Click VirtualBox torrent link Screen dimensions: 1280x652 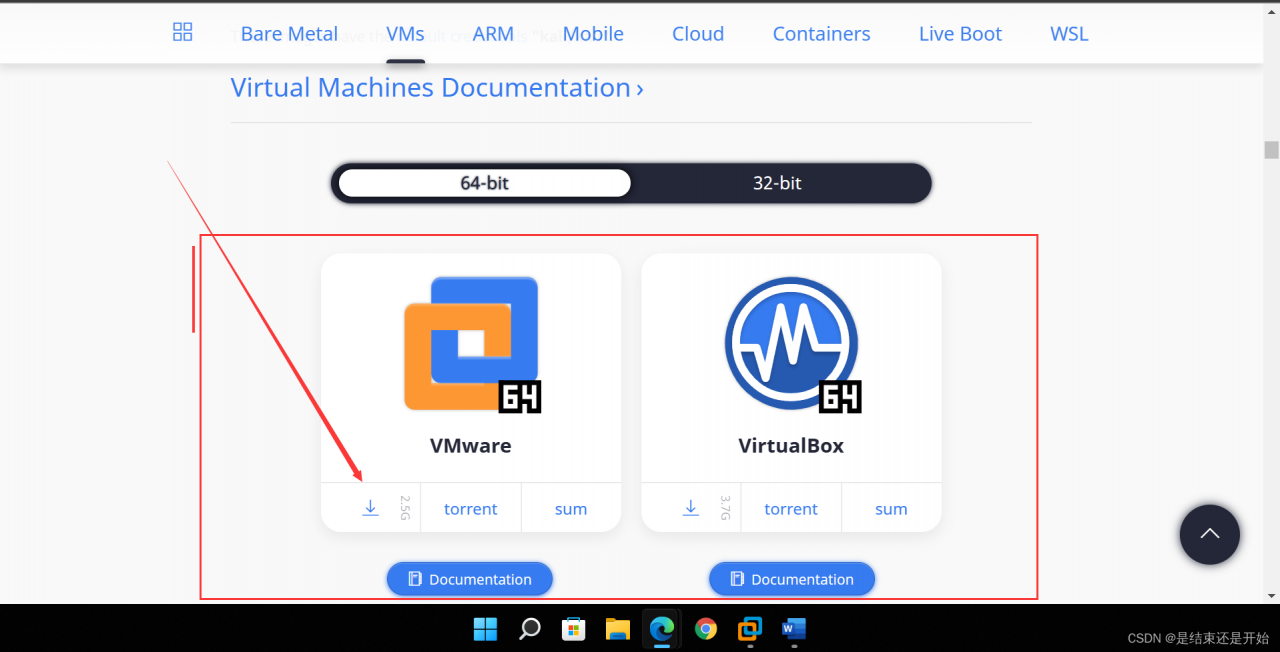(791, 509)
